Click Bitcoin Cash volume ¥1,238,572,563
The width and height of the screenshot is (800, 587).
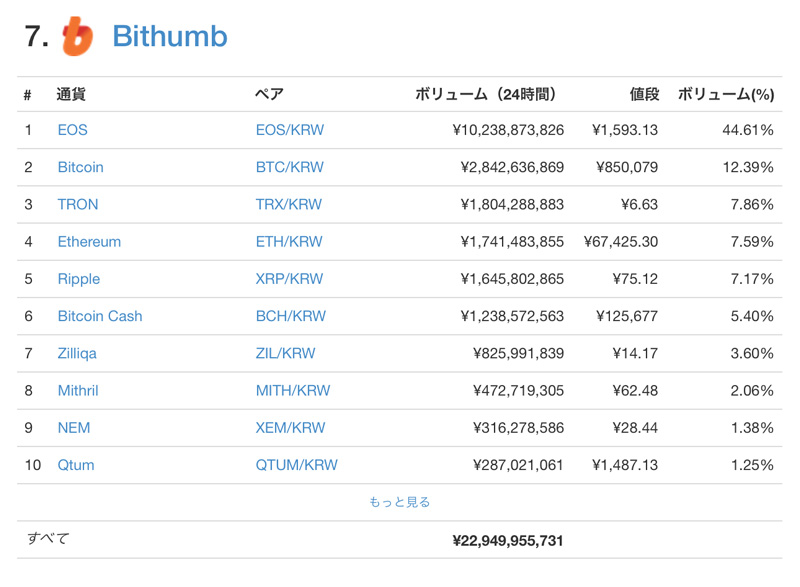(512, 316)
